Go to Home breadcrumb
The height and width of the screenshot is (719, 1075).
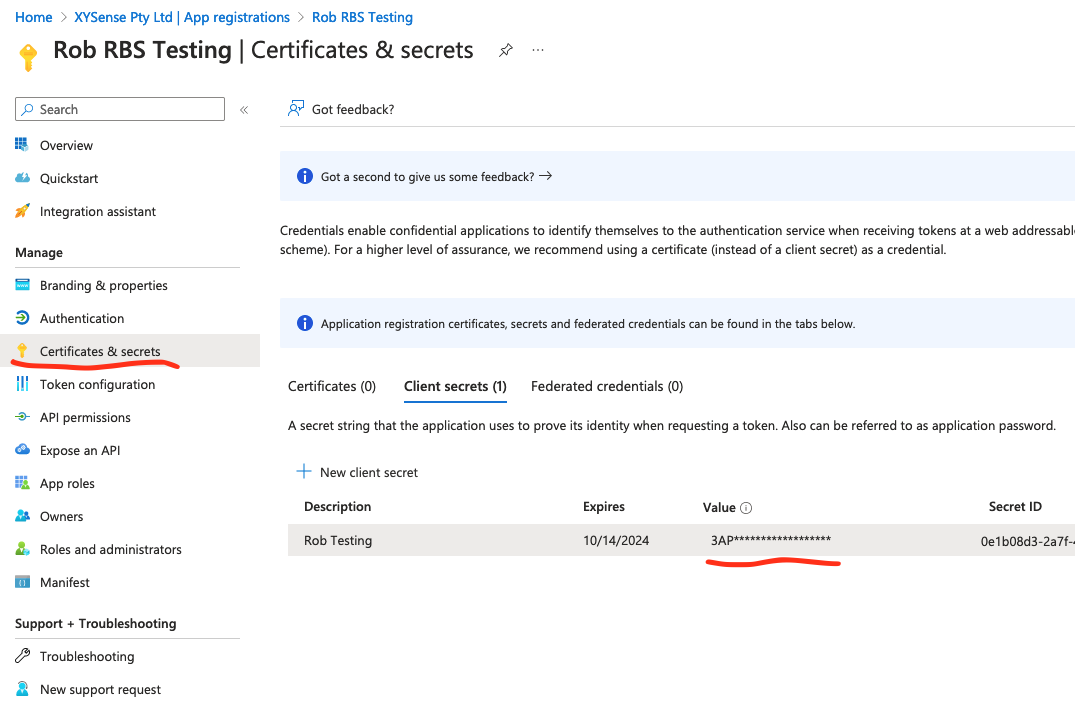[x=34, y=17]
